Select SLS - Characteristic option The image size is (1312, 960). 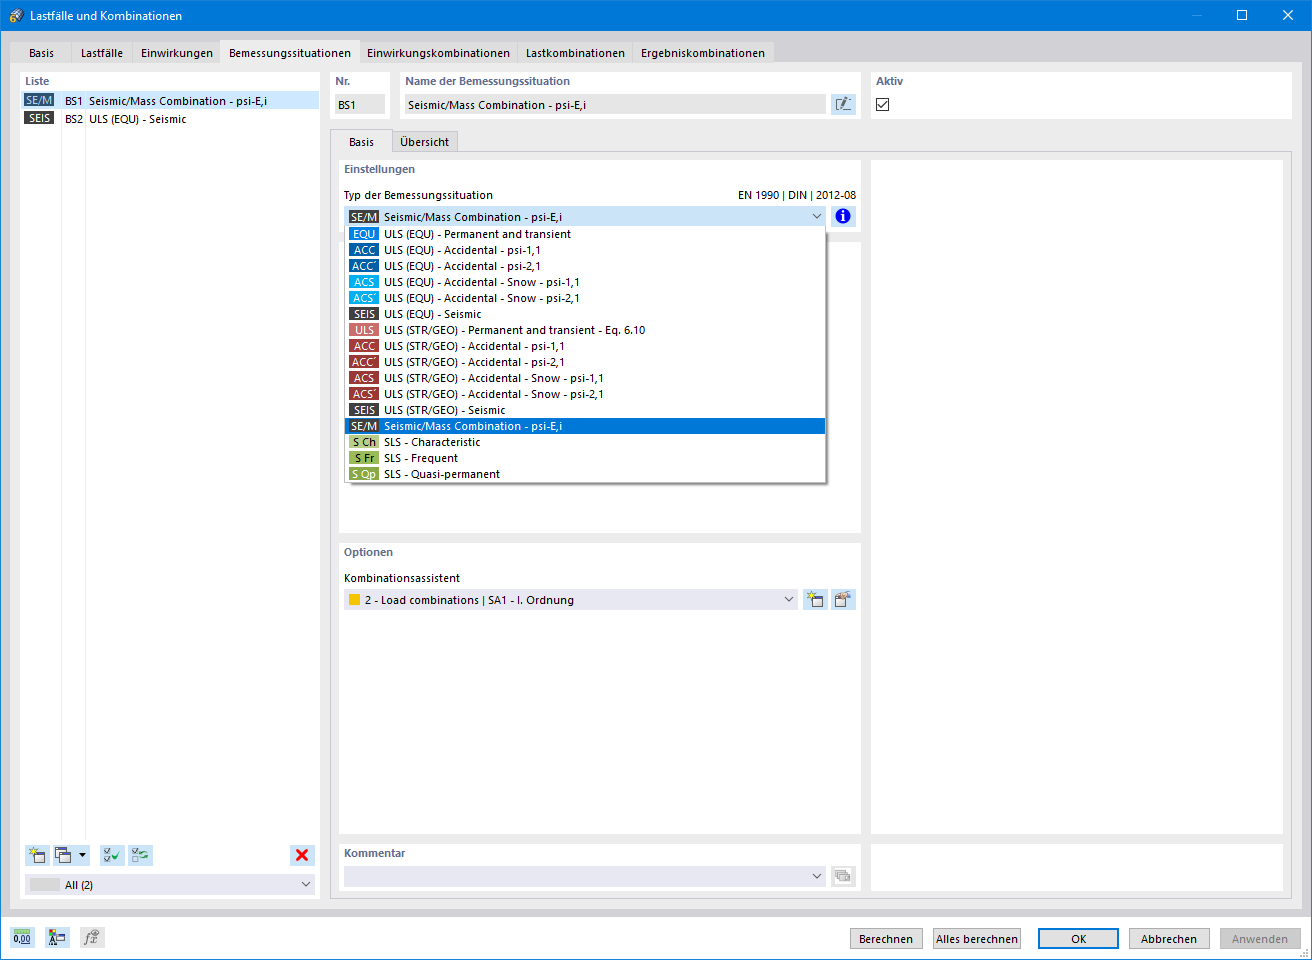point(586,442)
